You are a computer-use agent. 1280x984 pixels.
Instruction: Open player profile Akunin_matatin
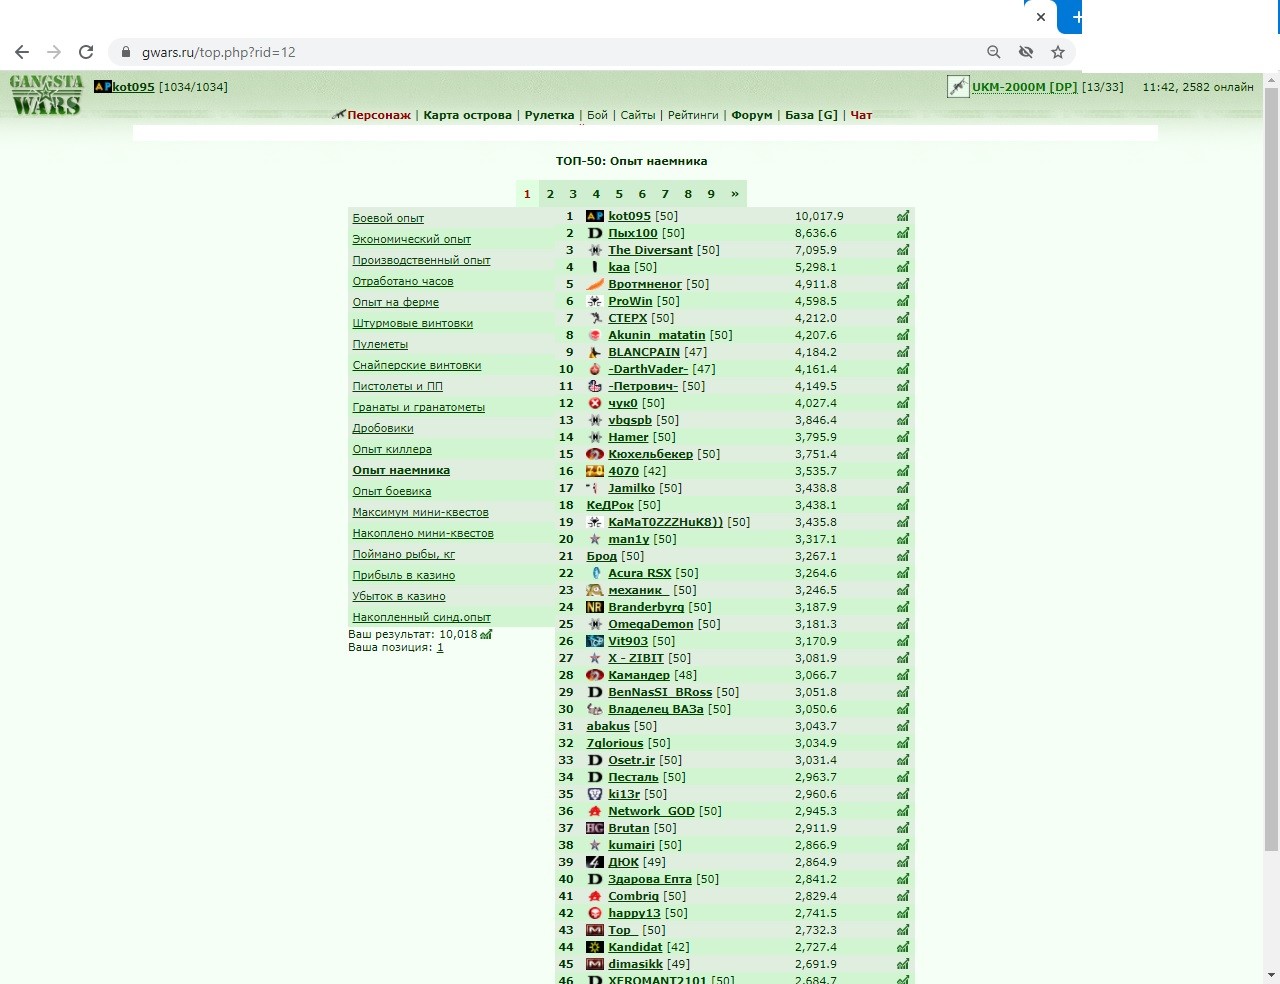[x=656, y=335]
